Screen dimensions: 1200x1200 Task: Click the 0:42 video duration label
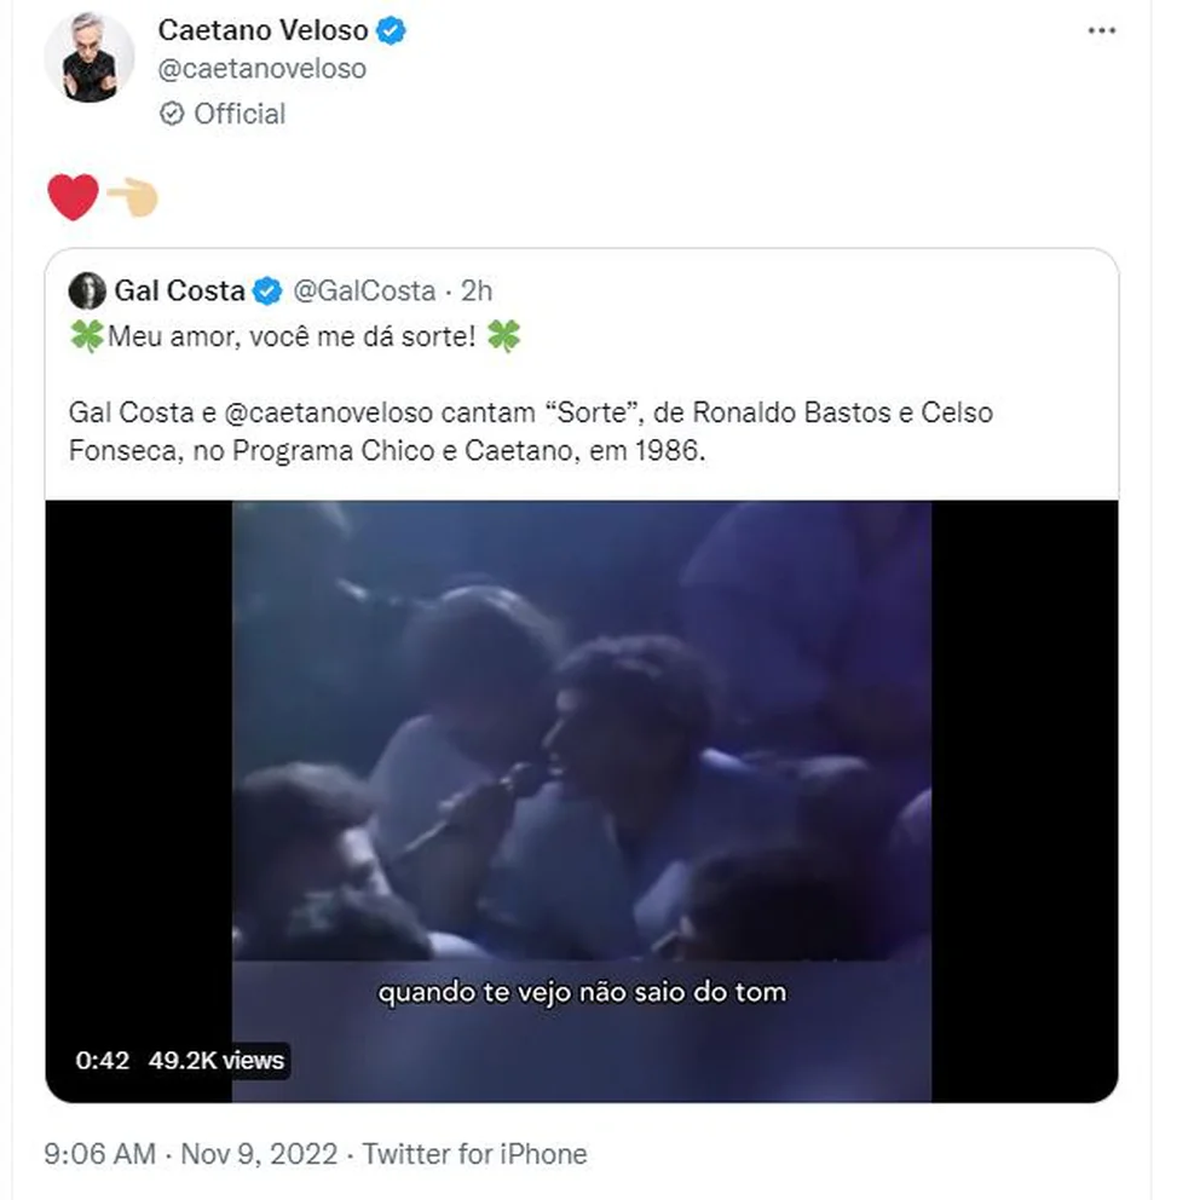coord(102,1060)
